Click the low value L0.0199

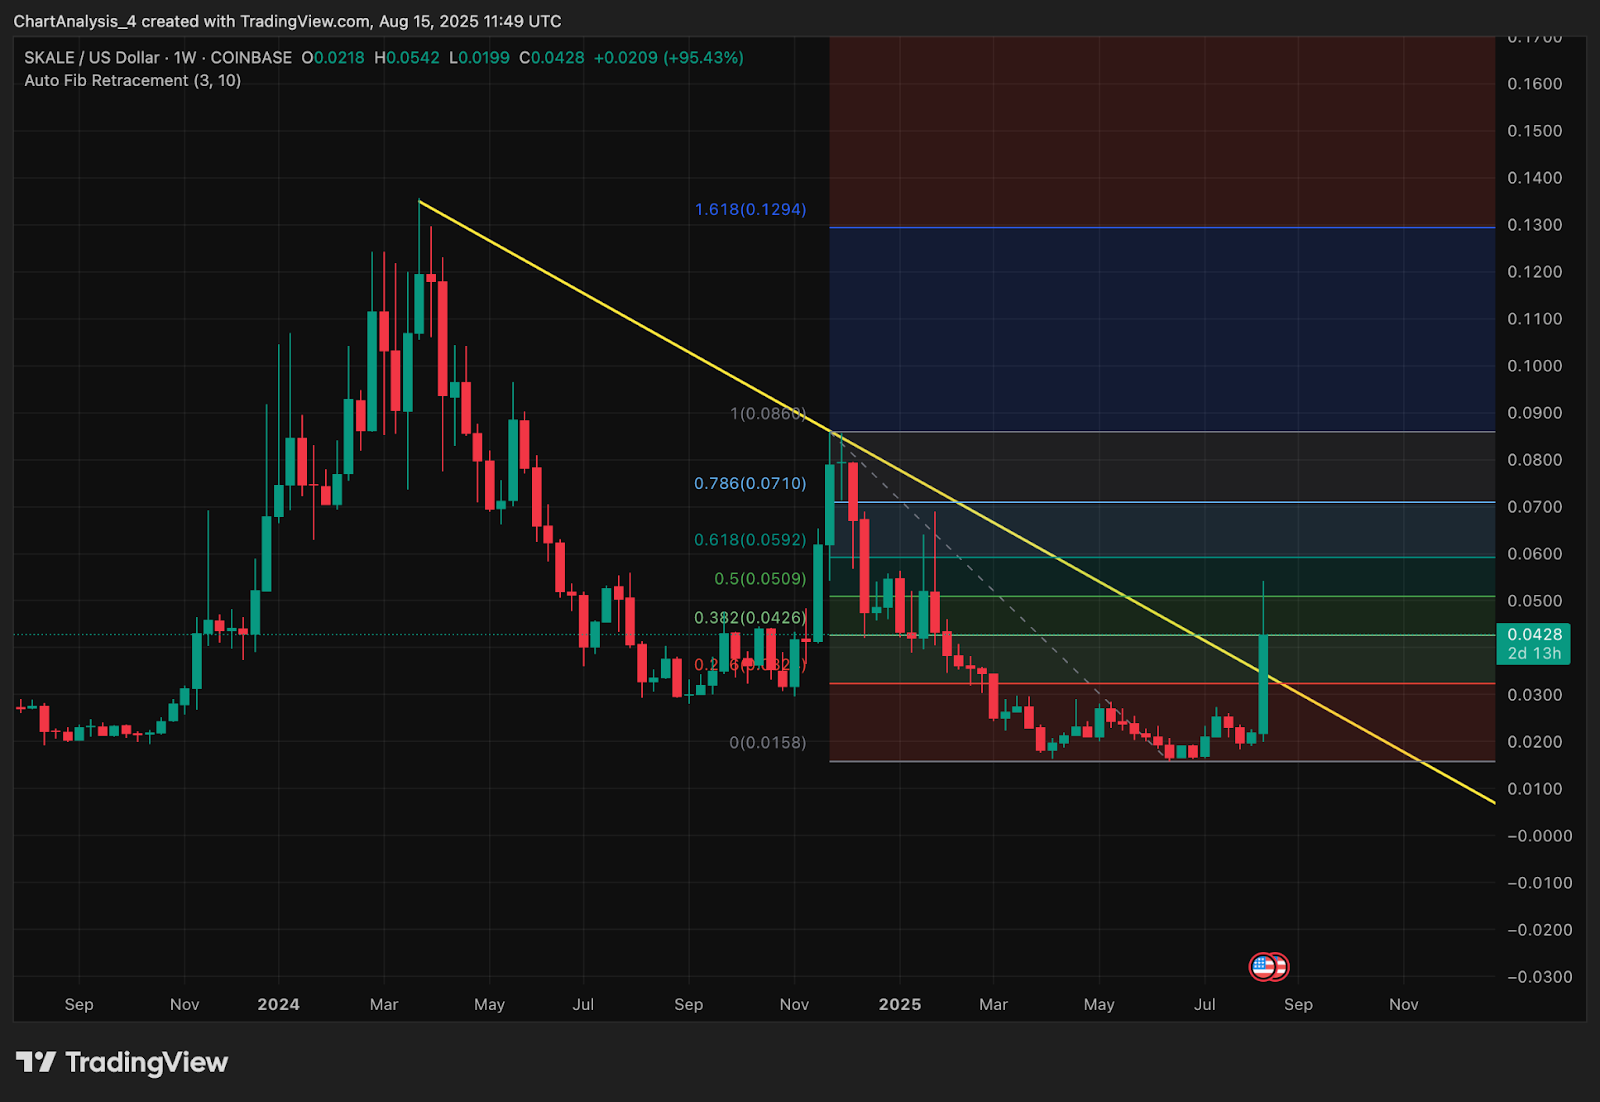click(x=479, y=58)
